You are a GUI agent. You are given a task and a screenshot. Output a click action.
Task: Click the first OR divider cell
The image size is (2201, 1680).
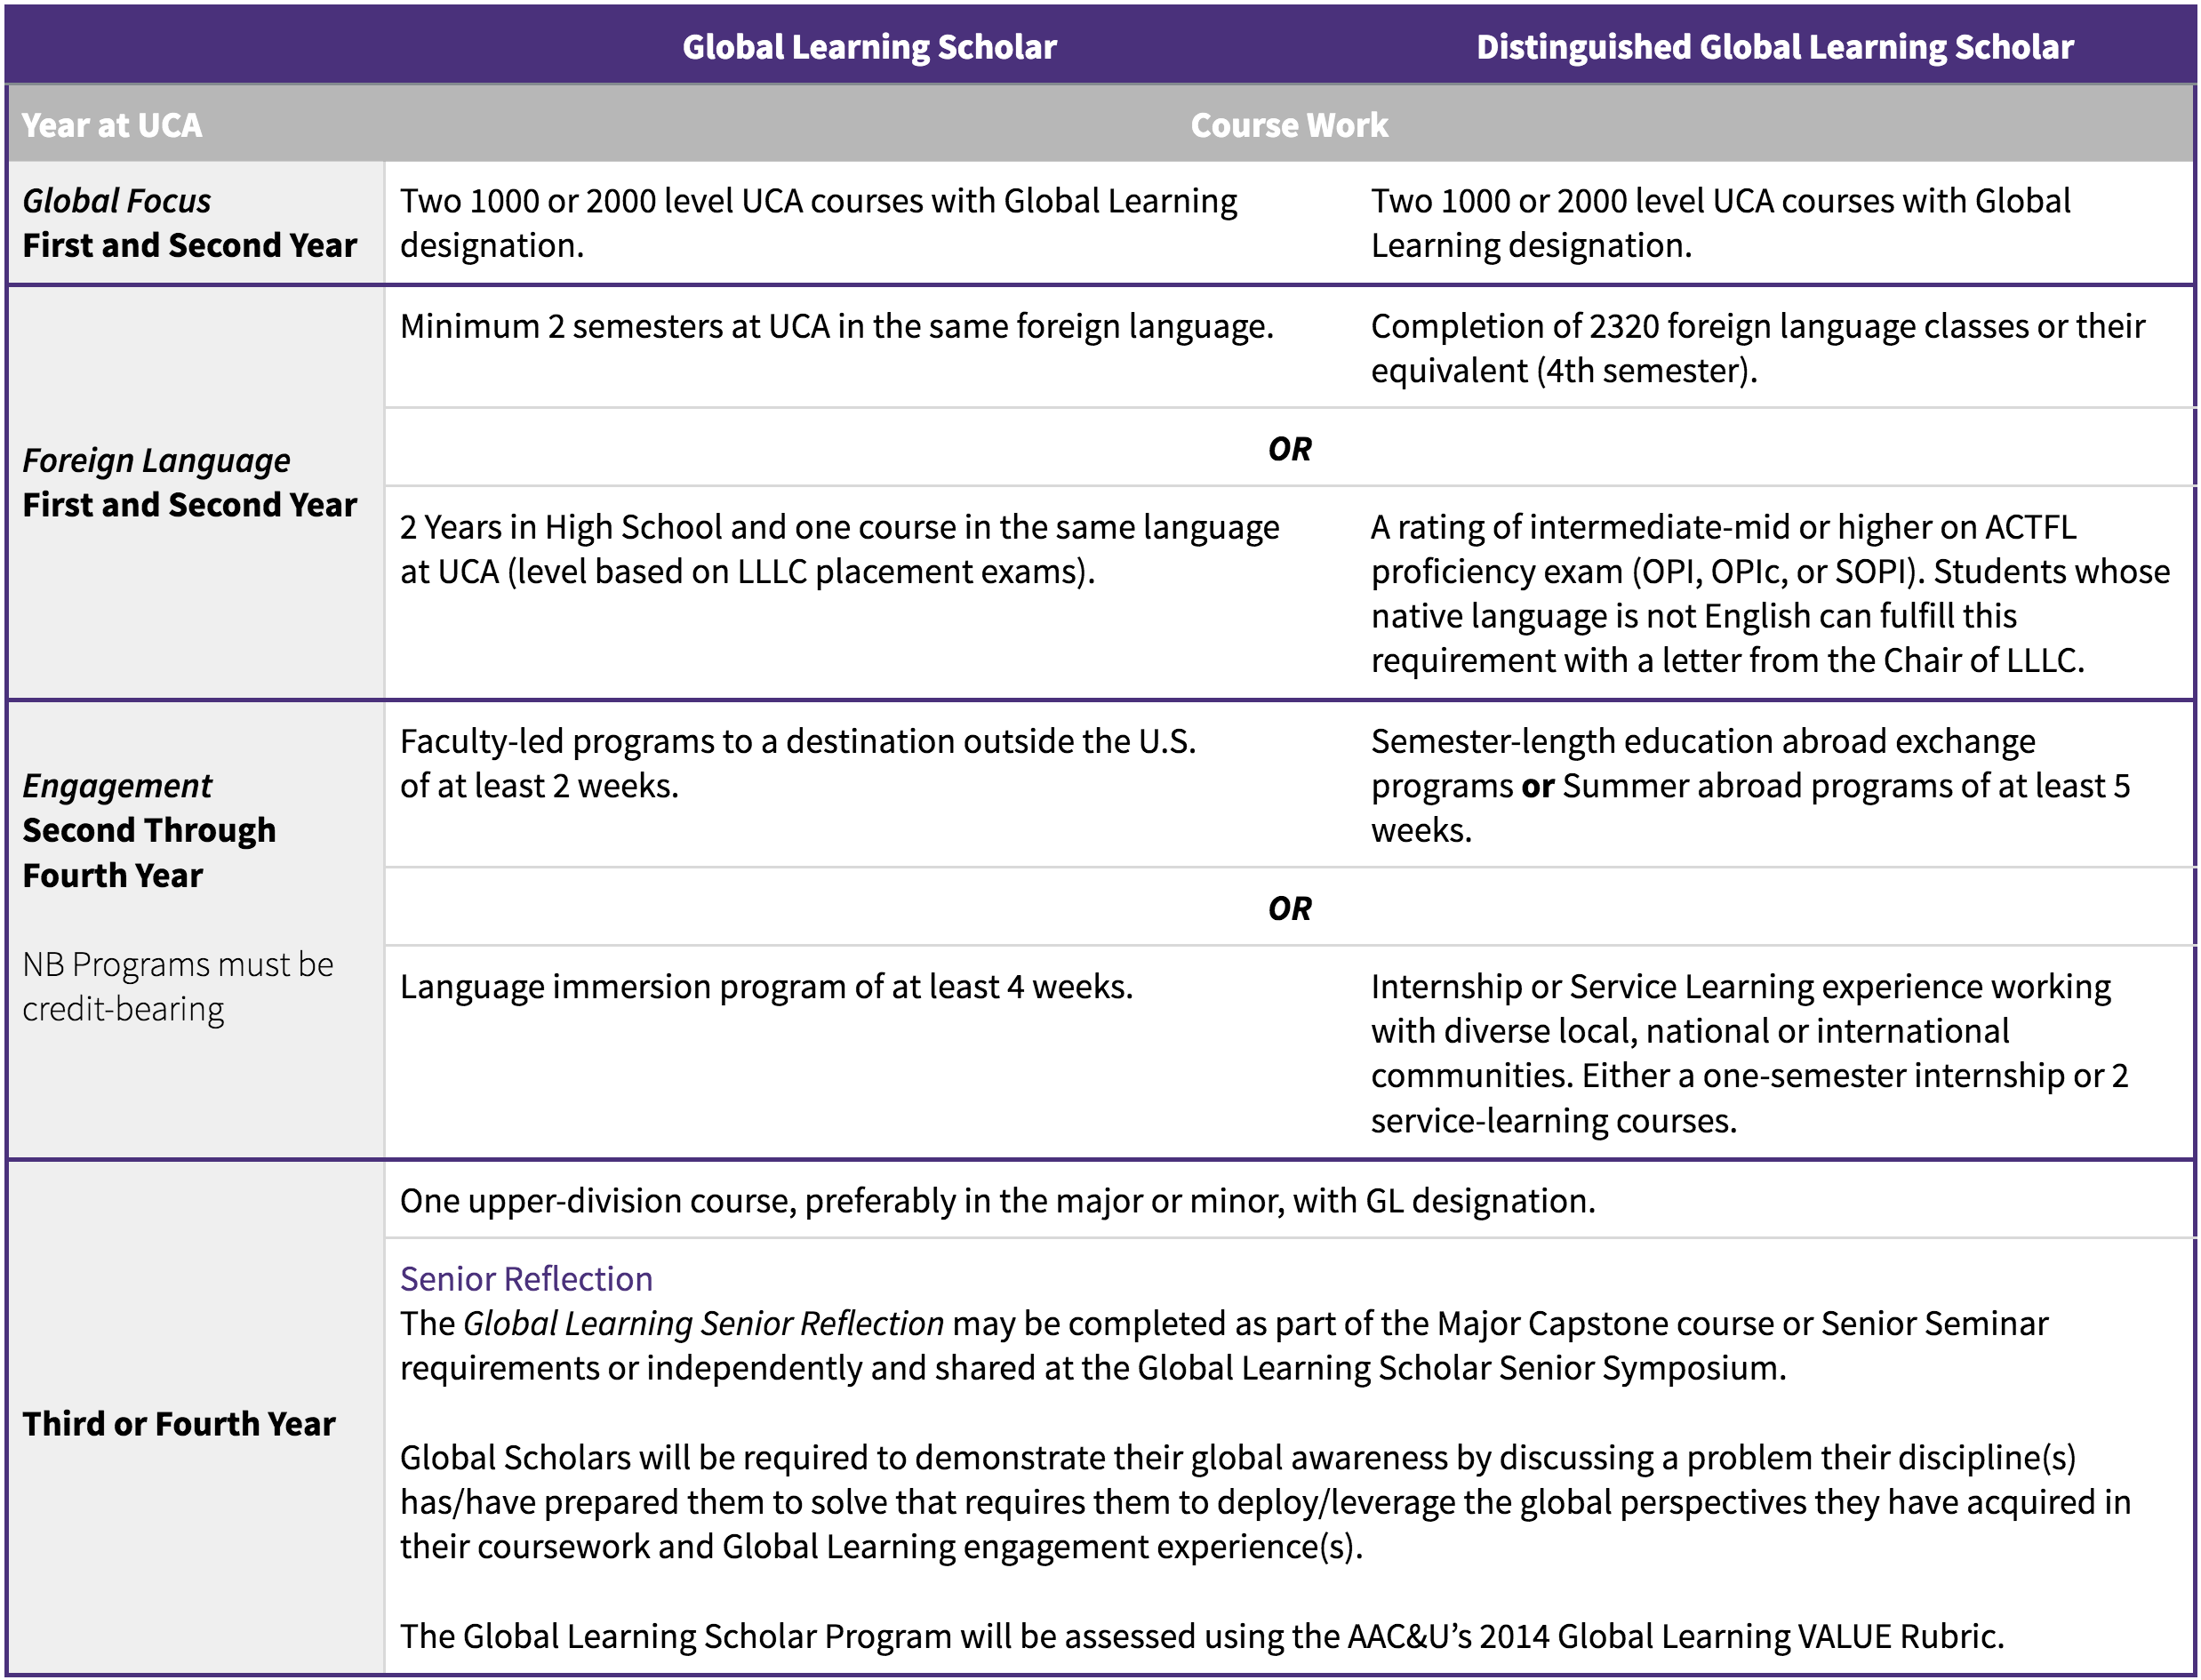(x=1290, y=448)
